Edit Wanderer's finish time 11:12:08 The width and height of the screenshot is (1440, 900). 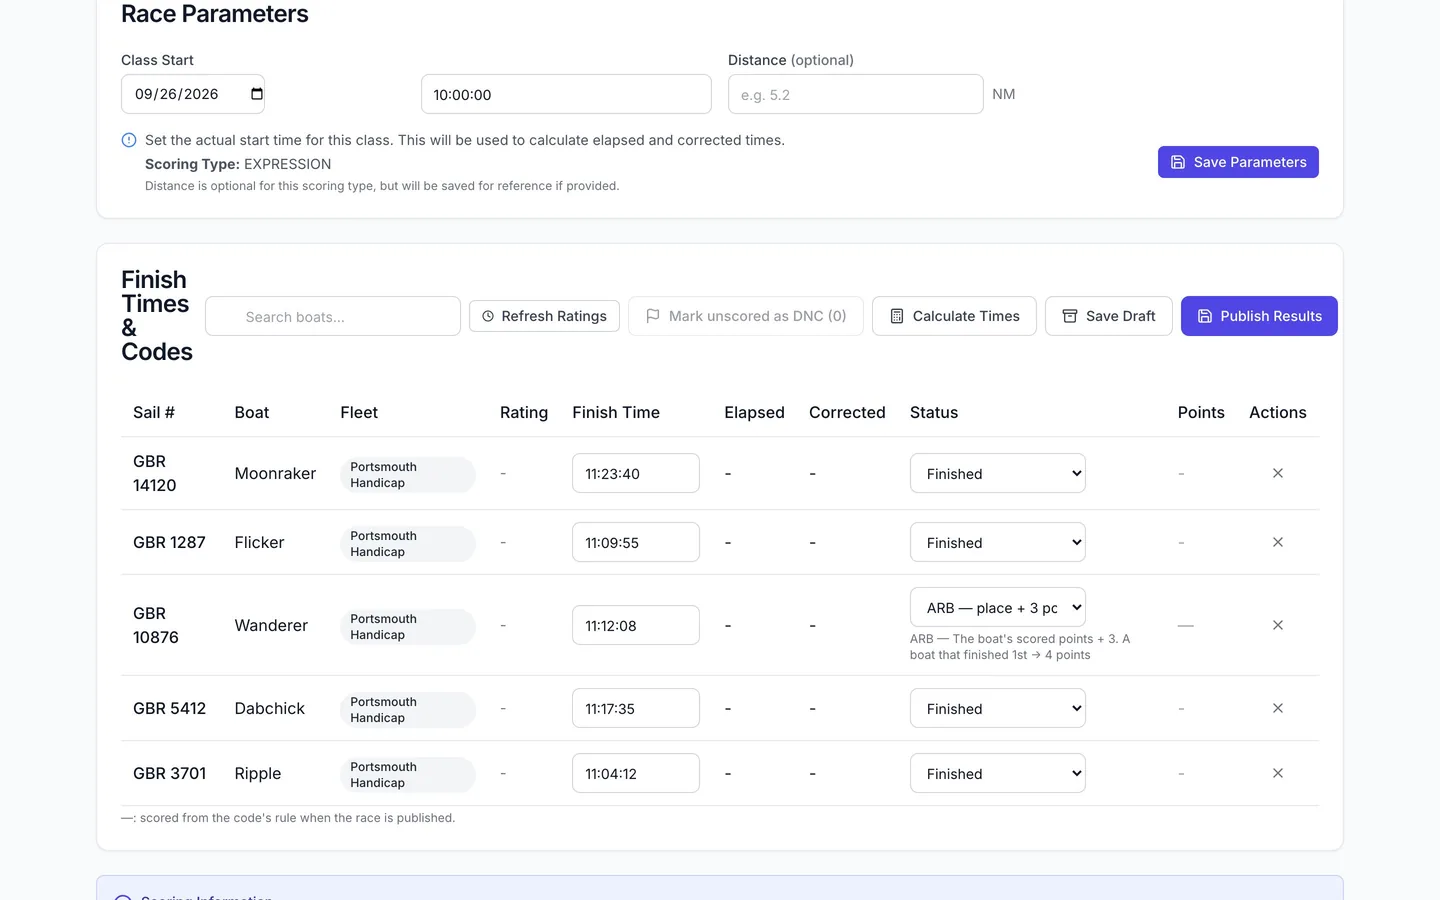tap(636, 625)
